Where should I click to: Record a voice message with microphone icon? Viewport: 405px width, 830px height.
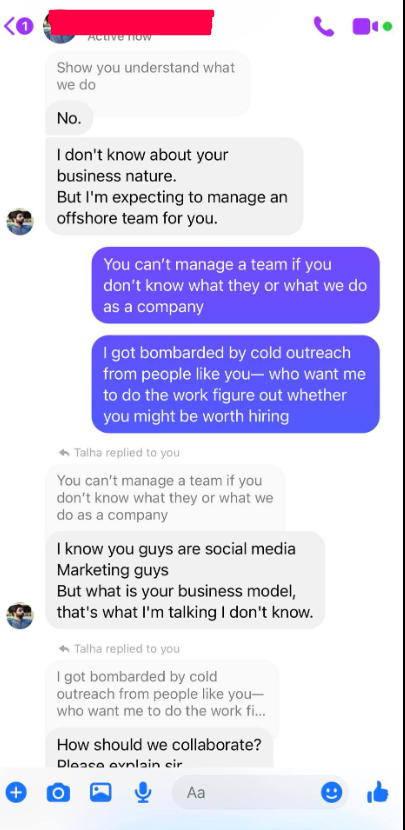142,792
